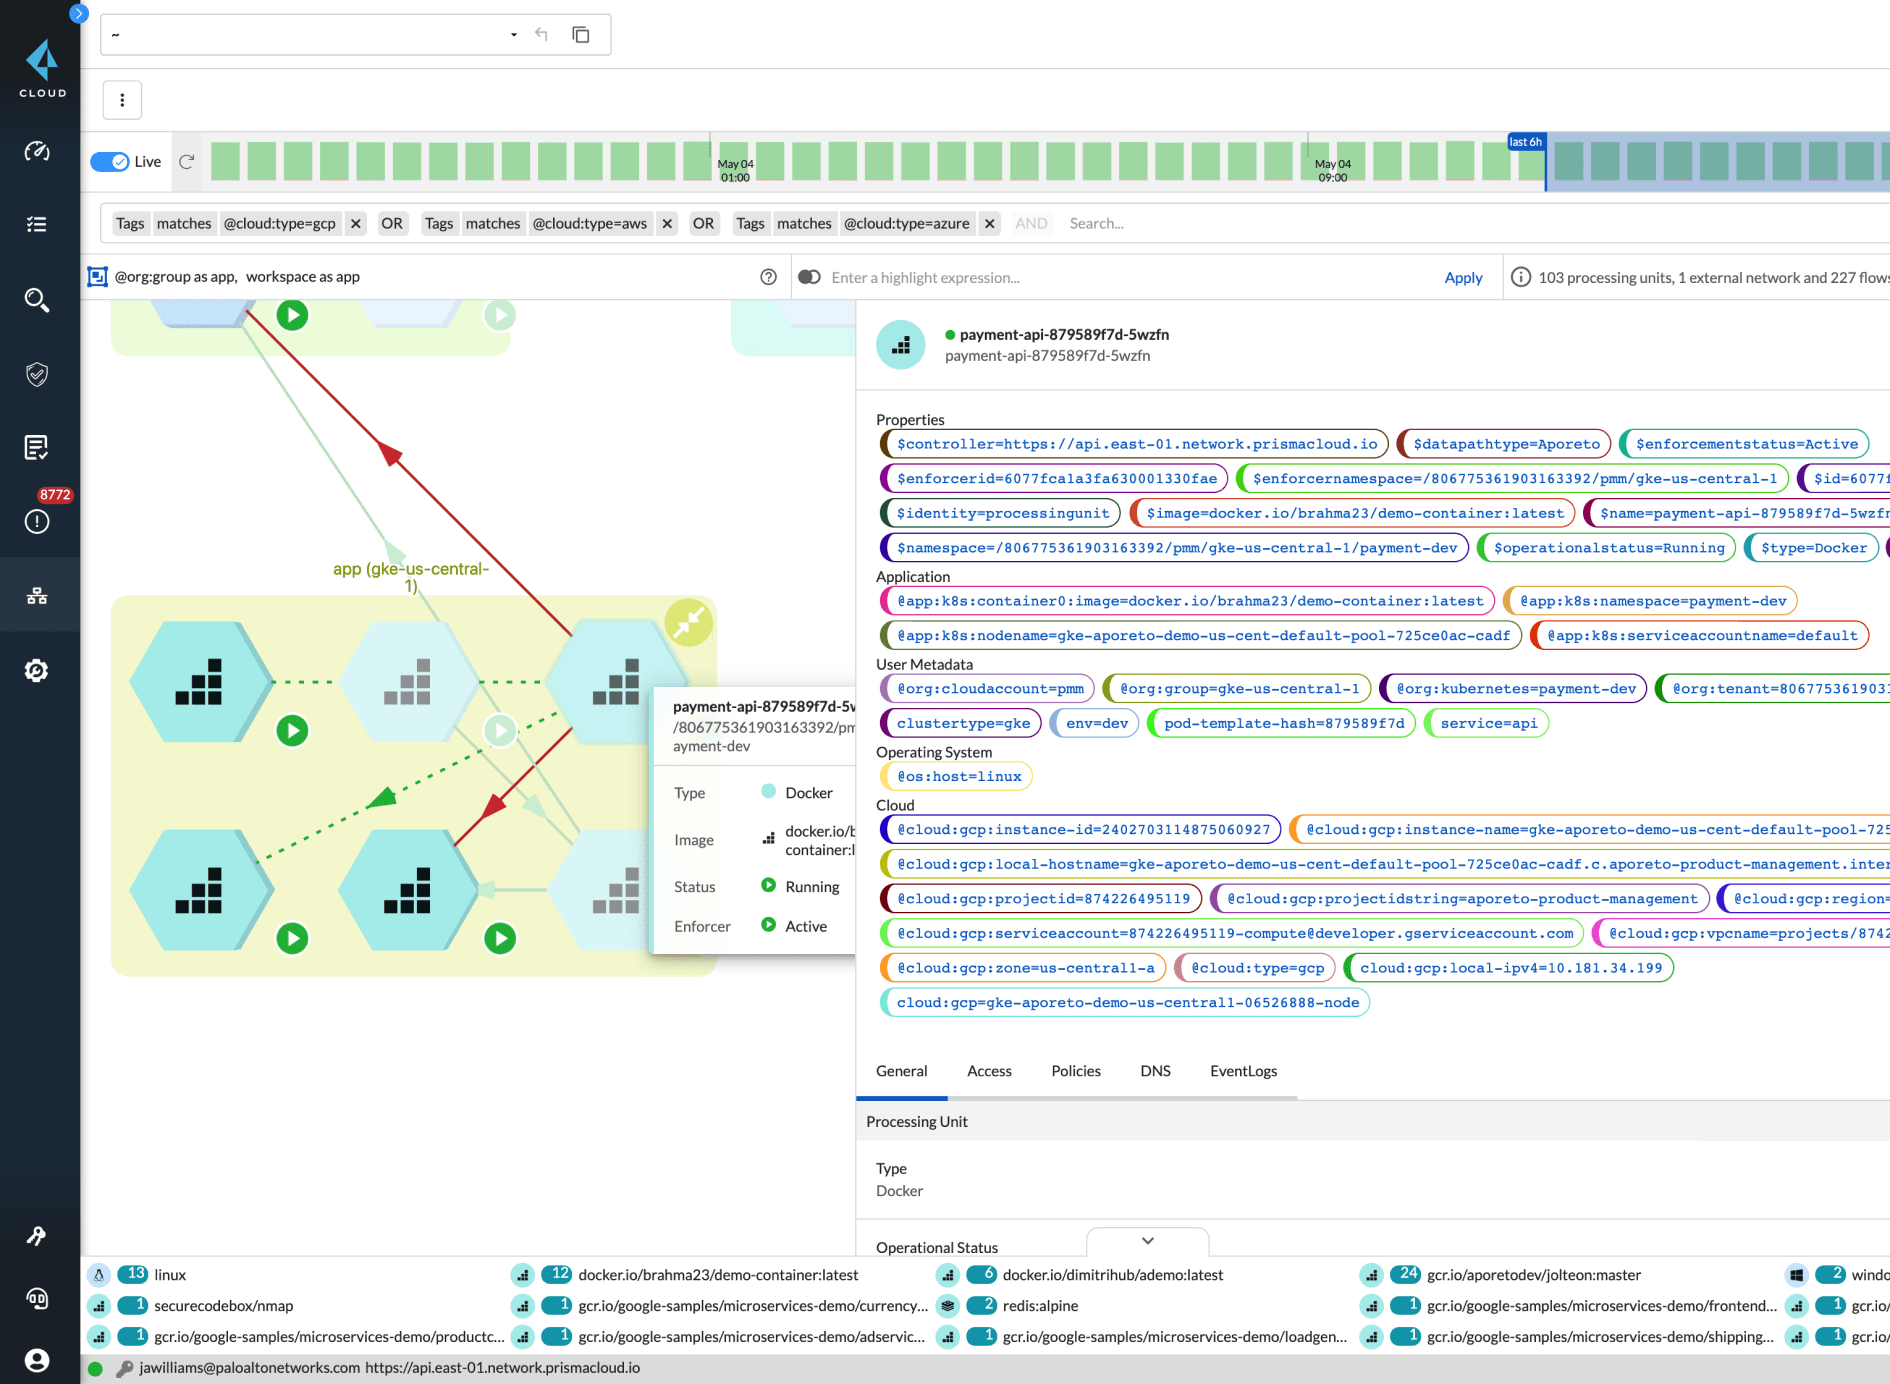Screen dimensions: 1890x1384
Task: Open the Dashboard speedometer icon in sidebar
Action: coord(37,152)
